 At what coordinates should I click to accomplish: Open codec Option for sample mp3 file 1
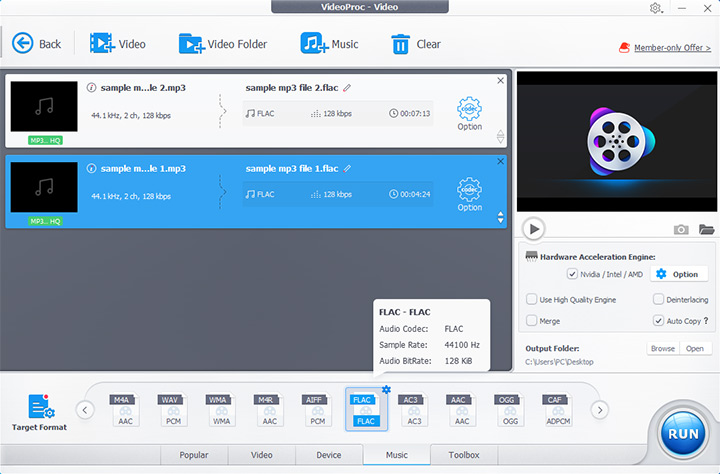tap(469, 194)
